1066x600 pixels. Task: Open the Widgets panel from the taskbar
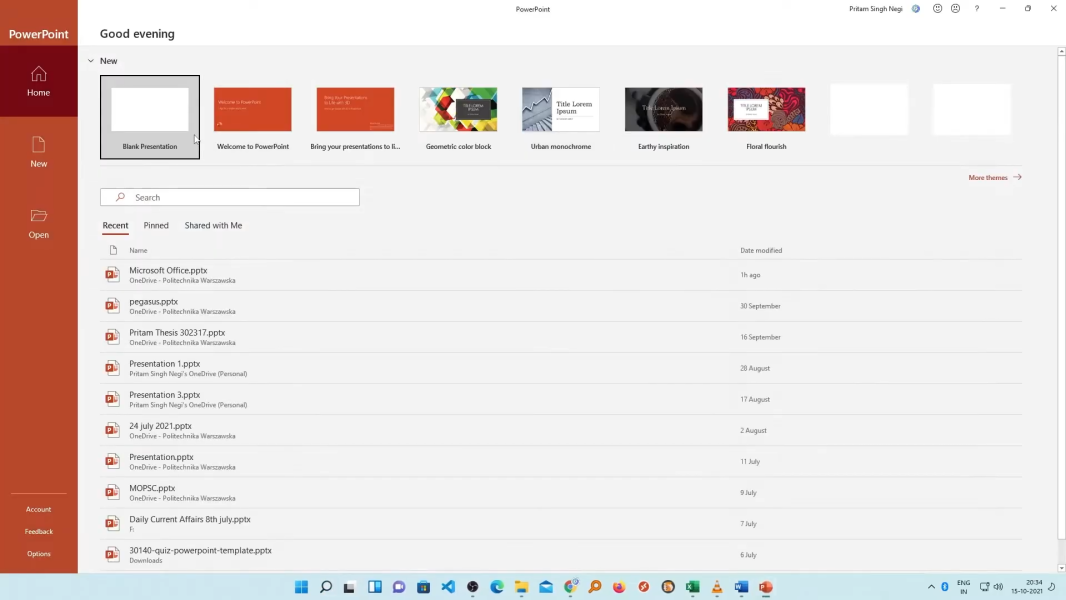(375, 587)
